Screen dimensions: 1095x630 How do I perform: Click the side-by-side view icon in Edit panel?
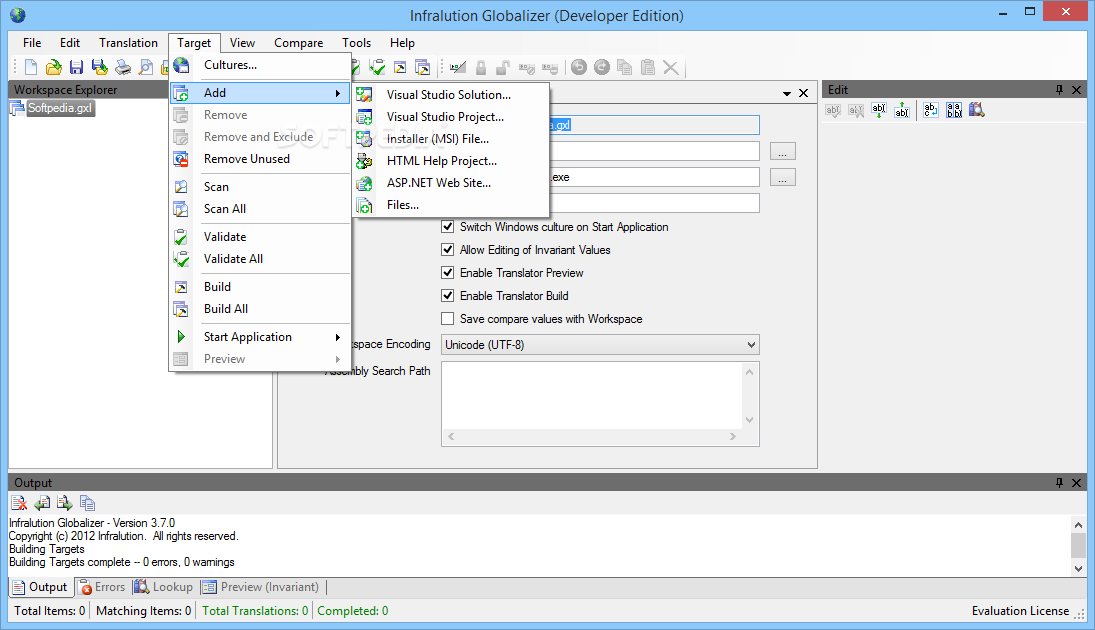[x=954, y=110]
